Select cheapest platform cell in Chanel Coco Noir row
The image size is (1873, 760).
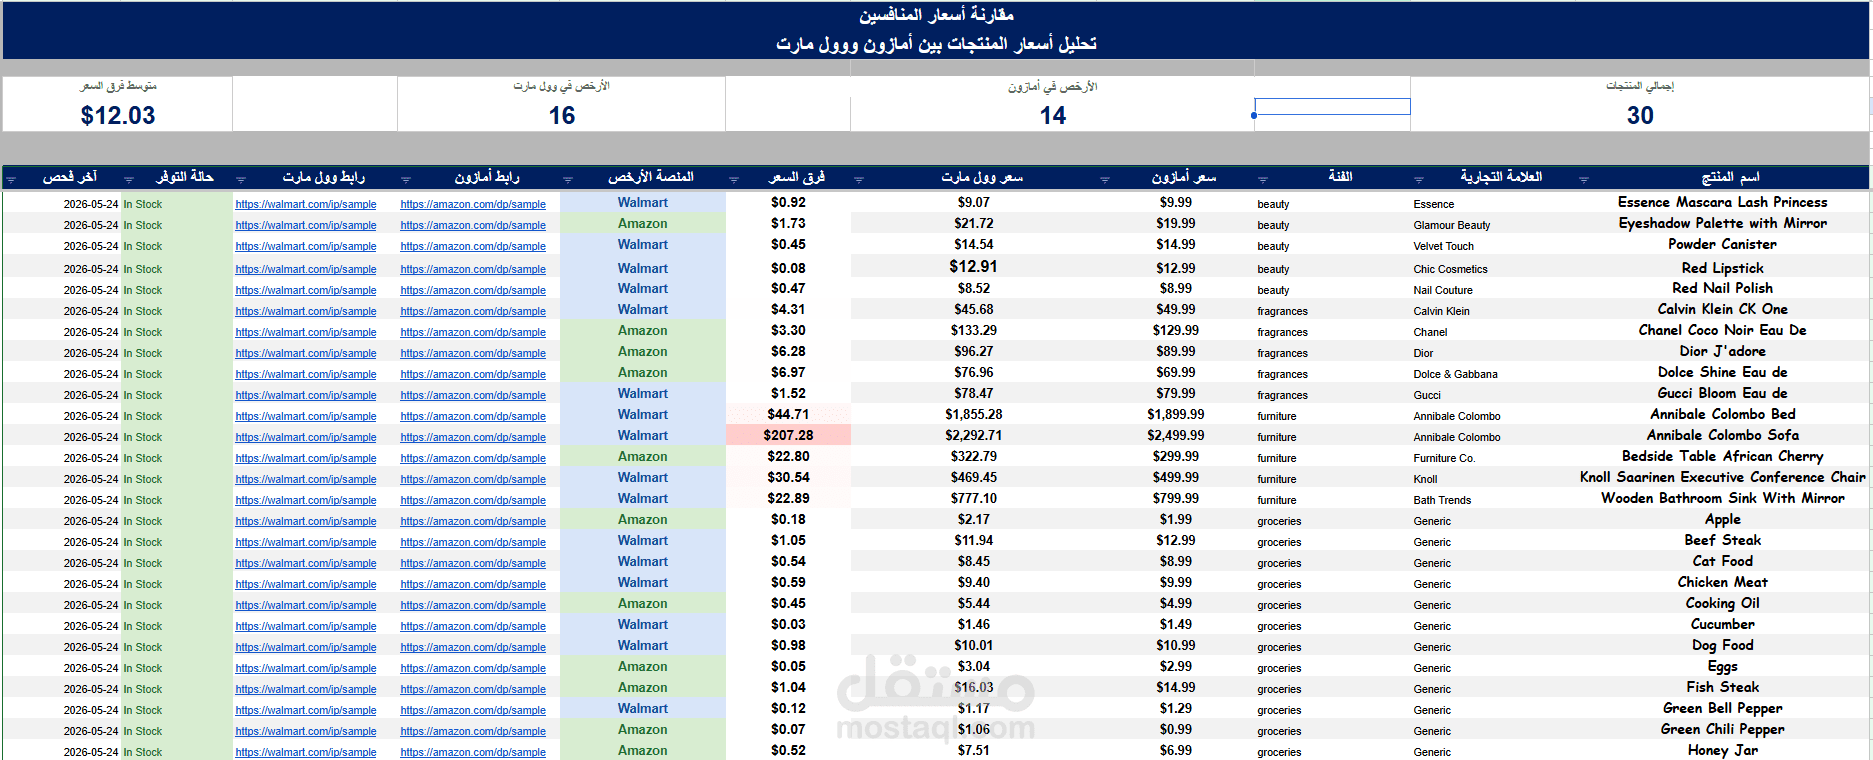[642, 331]
